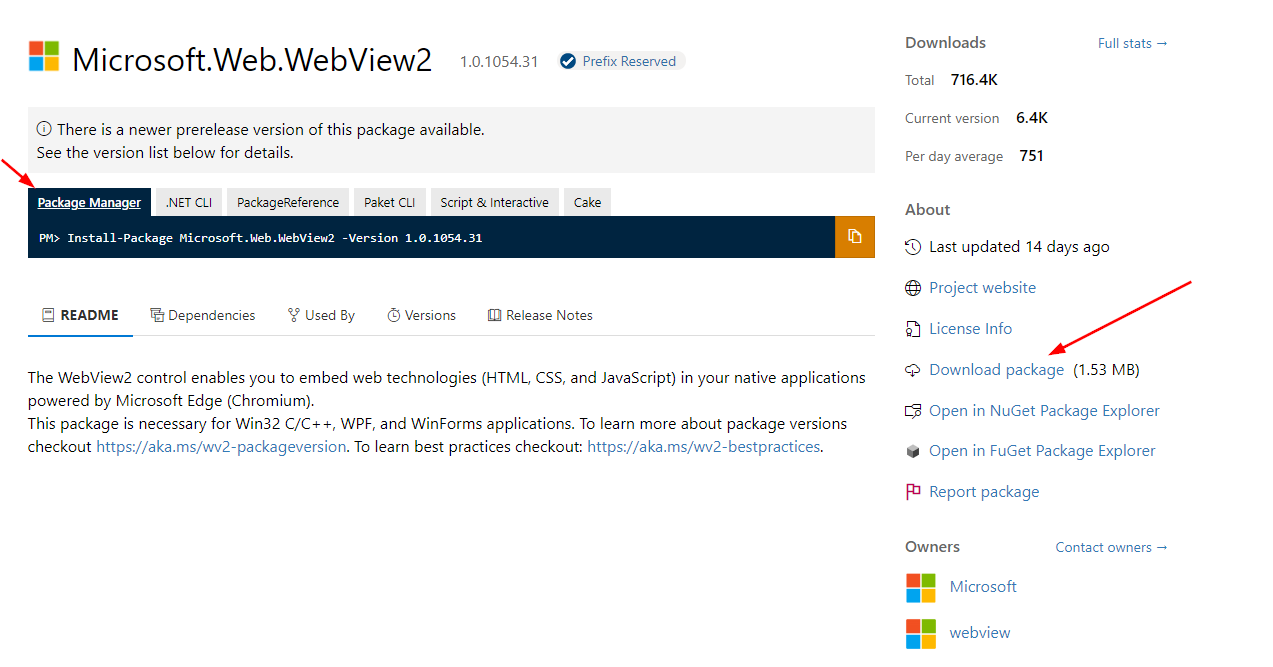Switch to the Versions tab
The image size is (1273, 667).
(422, 315)
